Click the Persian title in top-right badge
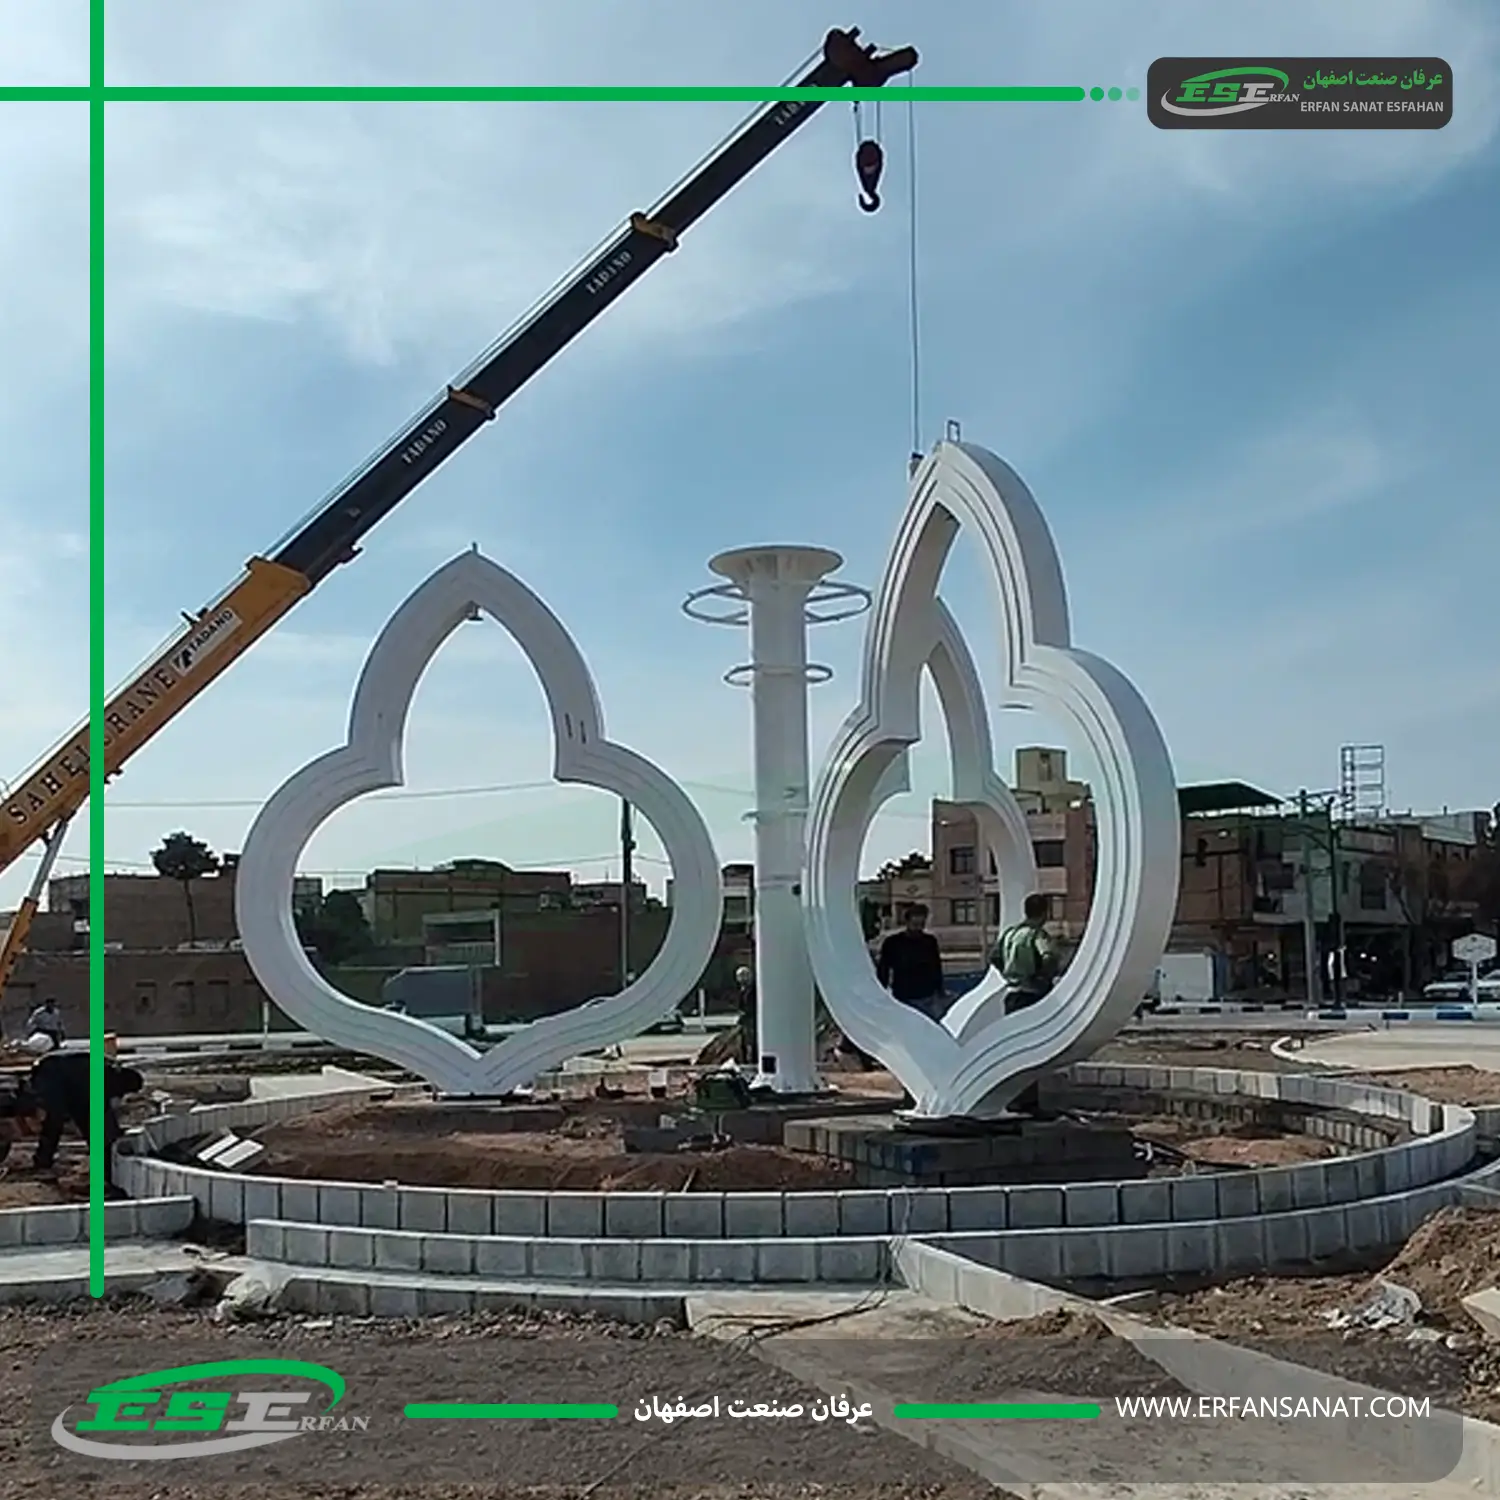This screenshot has width=1500, height=1500. point(1372,79)
